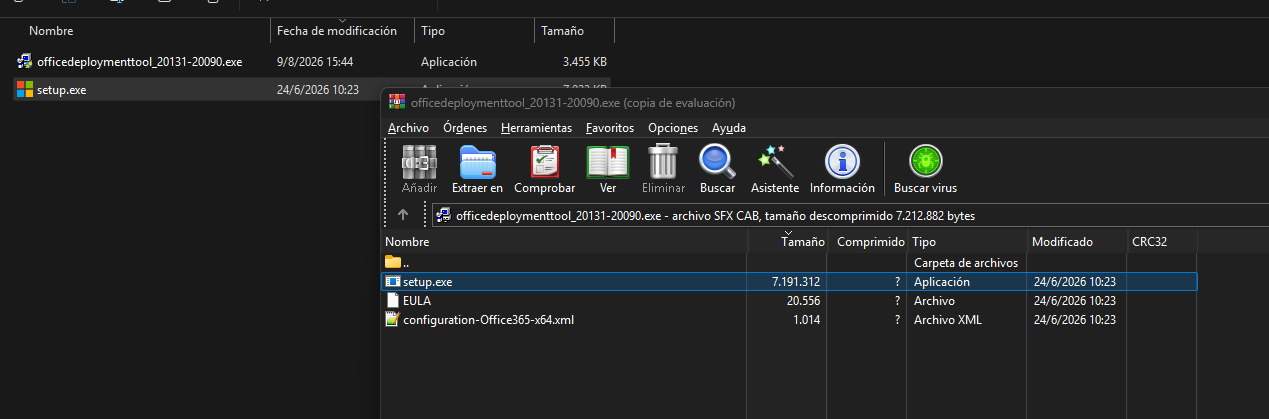Select configuration-Office365-x64.xml file name

tap(488, 320)
